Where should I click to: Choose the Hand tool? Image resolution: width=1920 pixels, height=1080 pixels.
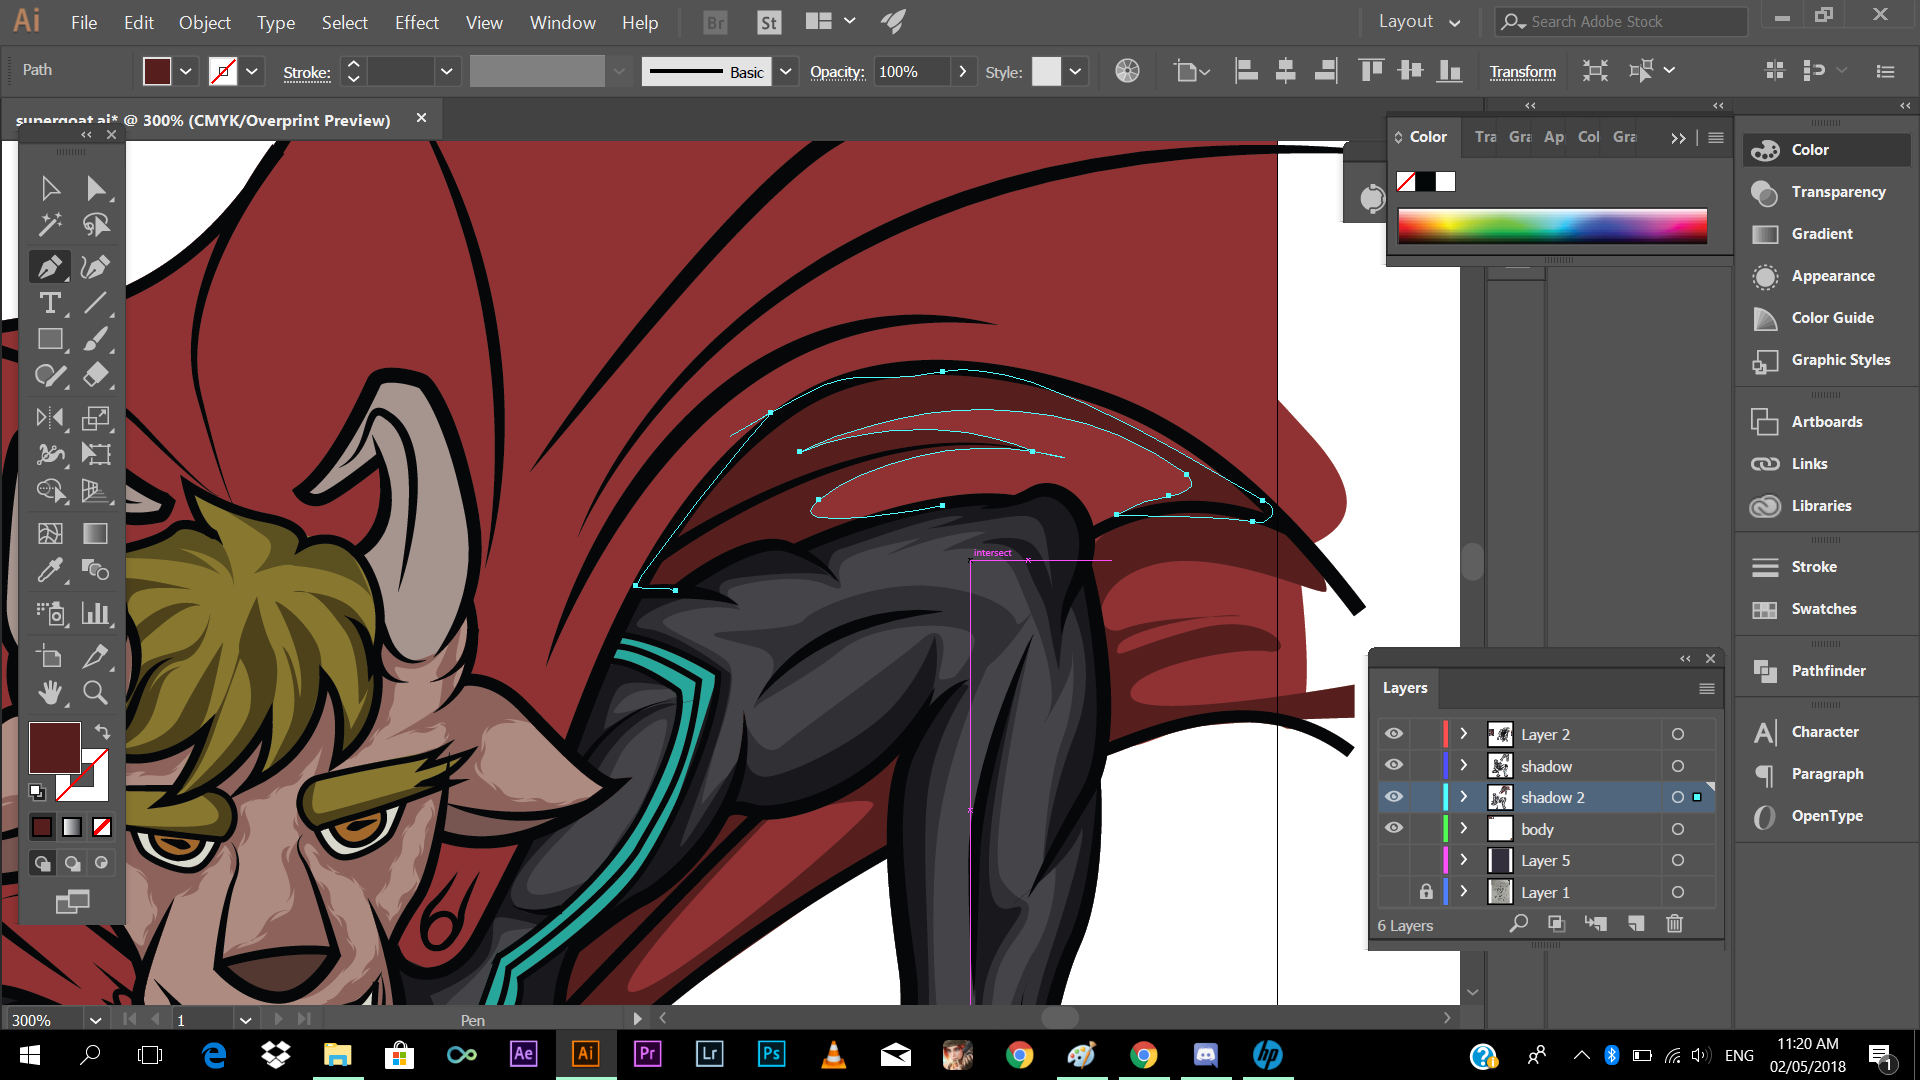49,692
